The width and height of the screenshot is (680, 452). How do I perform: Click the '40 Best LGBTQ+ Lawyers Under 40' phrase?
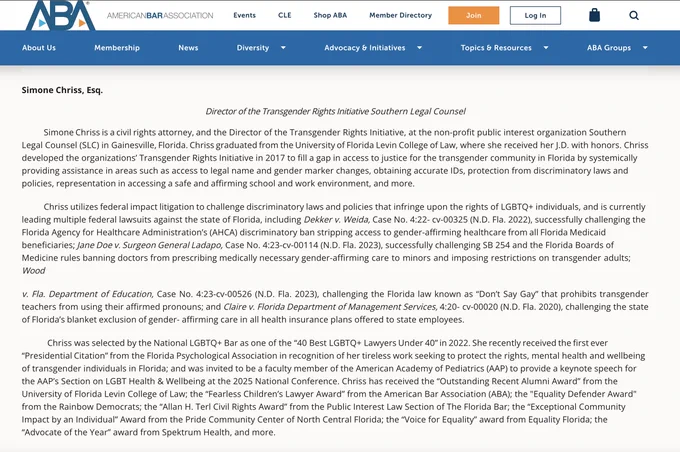[365, 343]
